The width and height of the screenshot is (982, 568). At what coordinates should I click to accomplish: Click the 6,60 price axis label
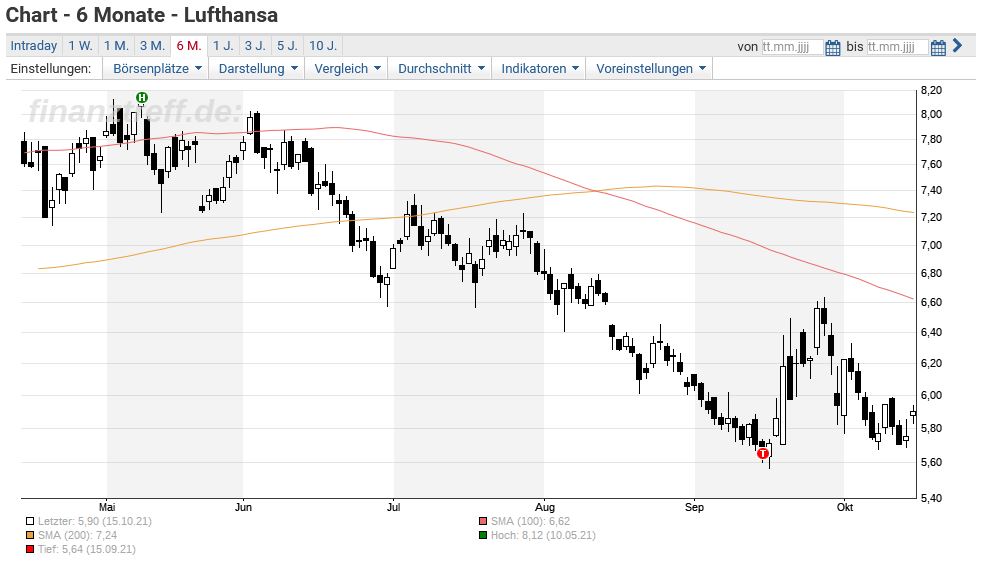pyautogui.click(x=931, y=302)
